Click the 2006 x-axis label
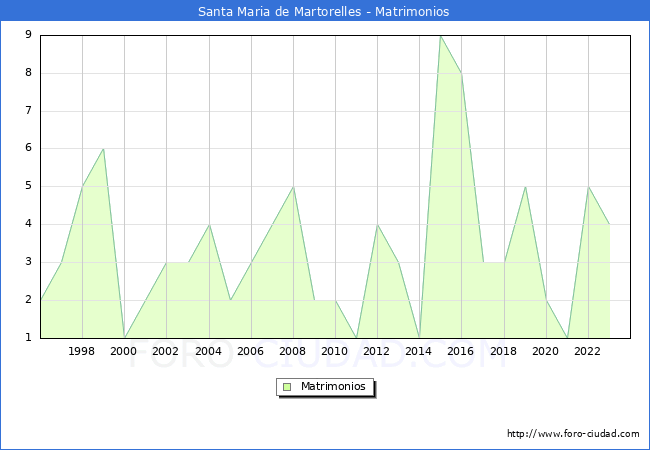This screenshot has height=450, width=650. click(x=250, y=351)
